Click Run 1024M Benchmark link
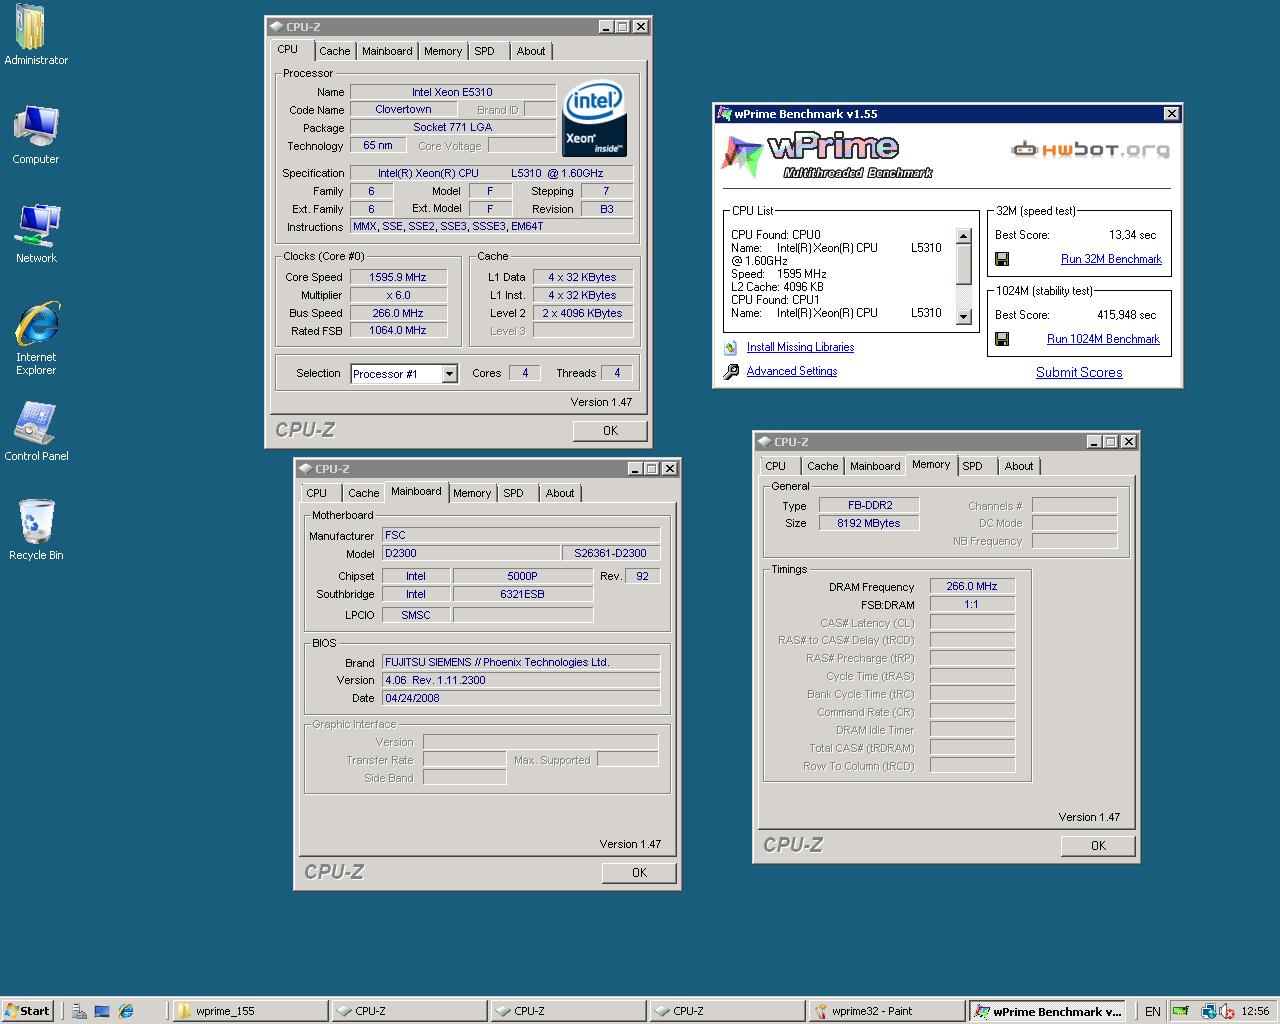The height and width of the screenshot is (1024, 1280). [1103, 339]
